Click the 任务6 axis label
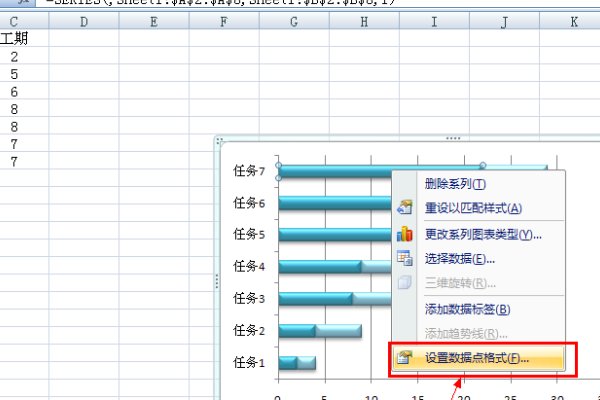The image size is (600, 400). (x=249, y=203)
